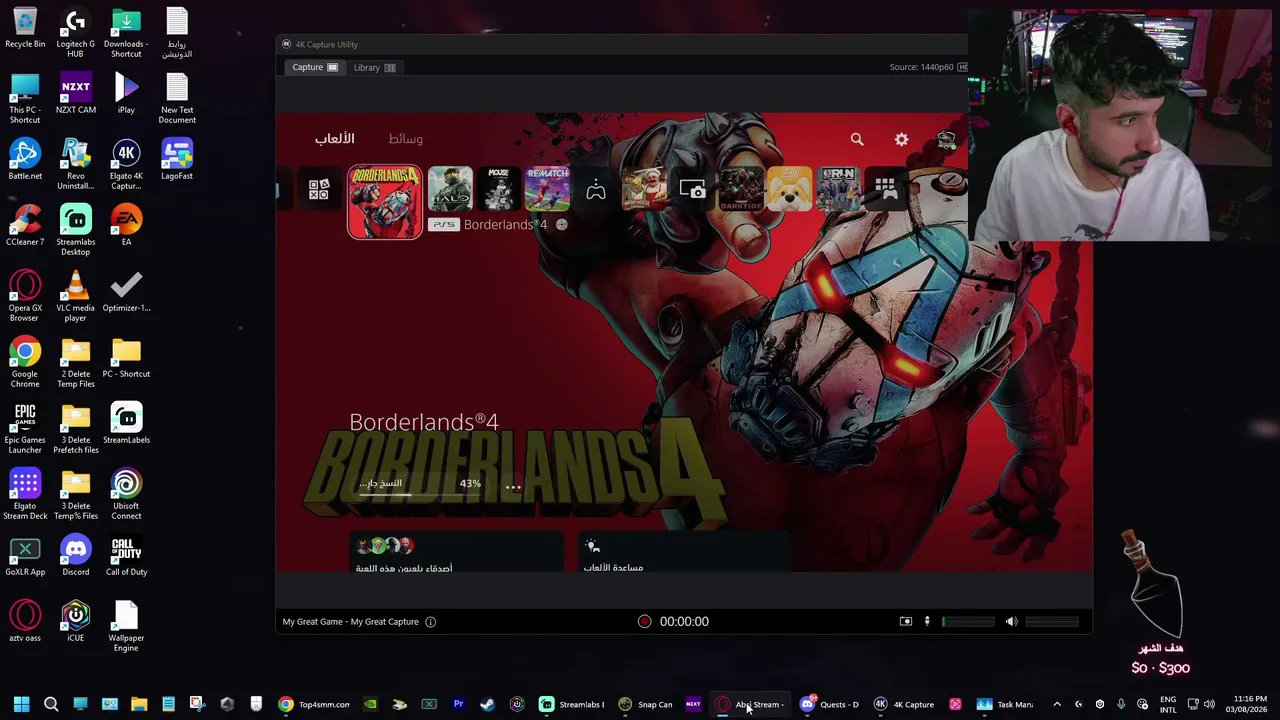Launch Logitech G HUB from the desktop
The height and width of the screenshot is (720, 1280).
click(75, 33)
